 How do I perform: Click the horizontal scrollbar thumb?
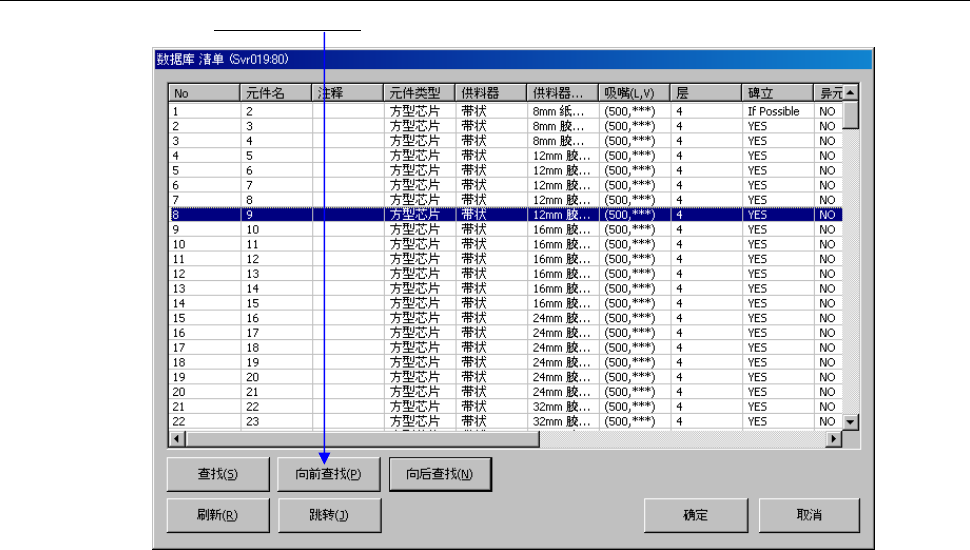363,439
